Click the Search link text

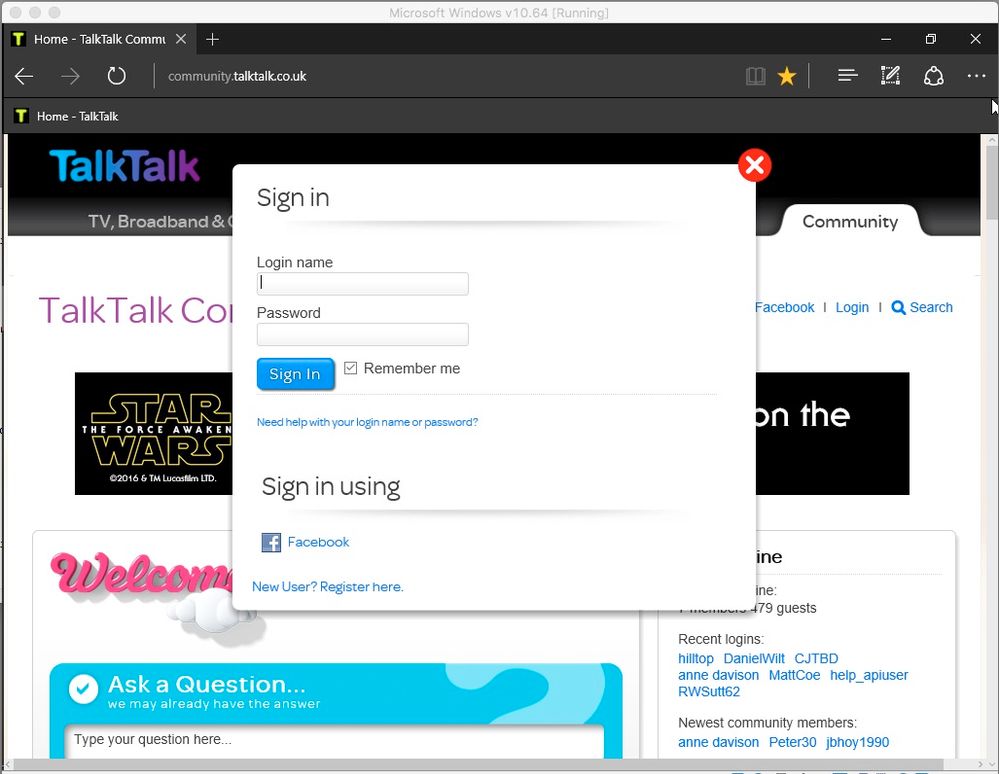[931, 307]
